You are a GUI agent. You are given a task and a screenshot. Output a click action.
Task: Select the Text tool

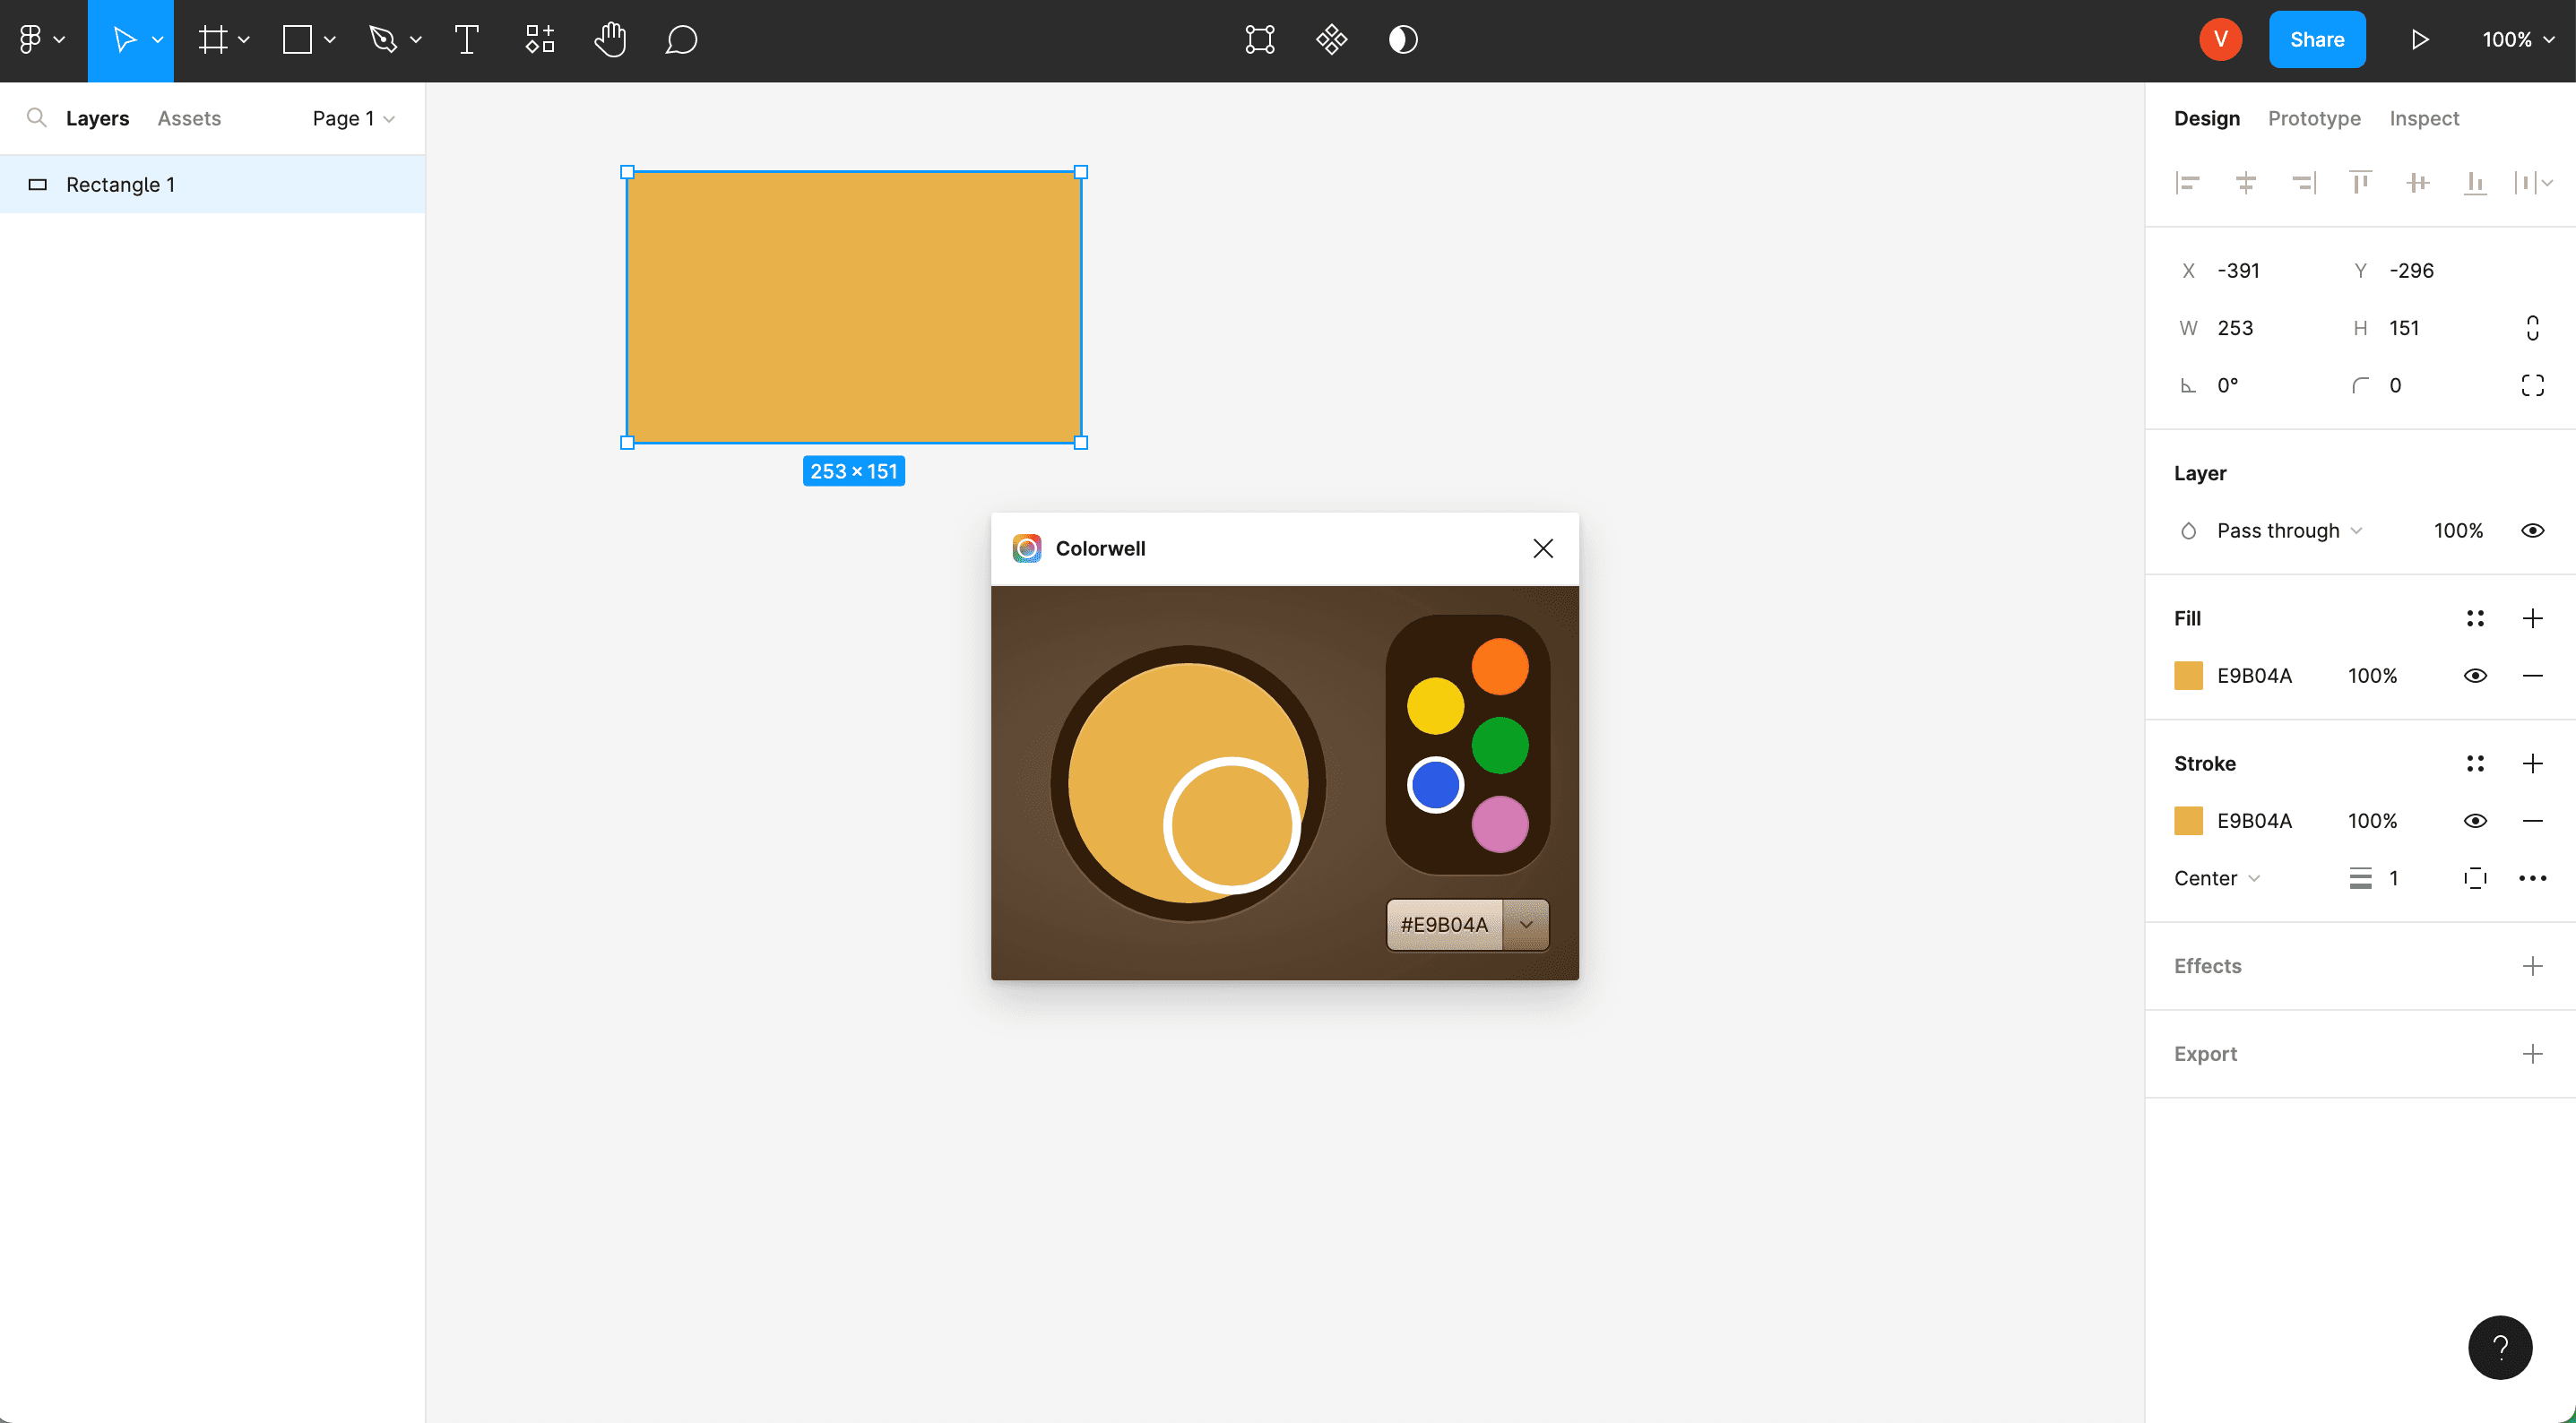465,40
